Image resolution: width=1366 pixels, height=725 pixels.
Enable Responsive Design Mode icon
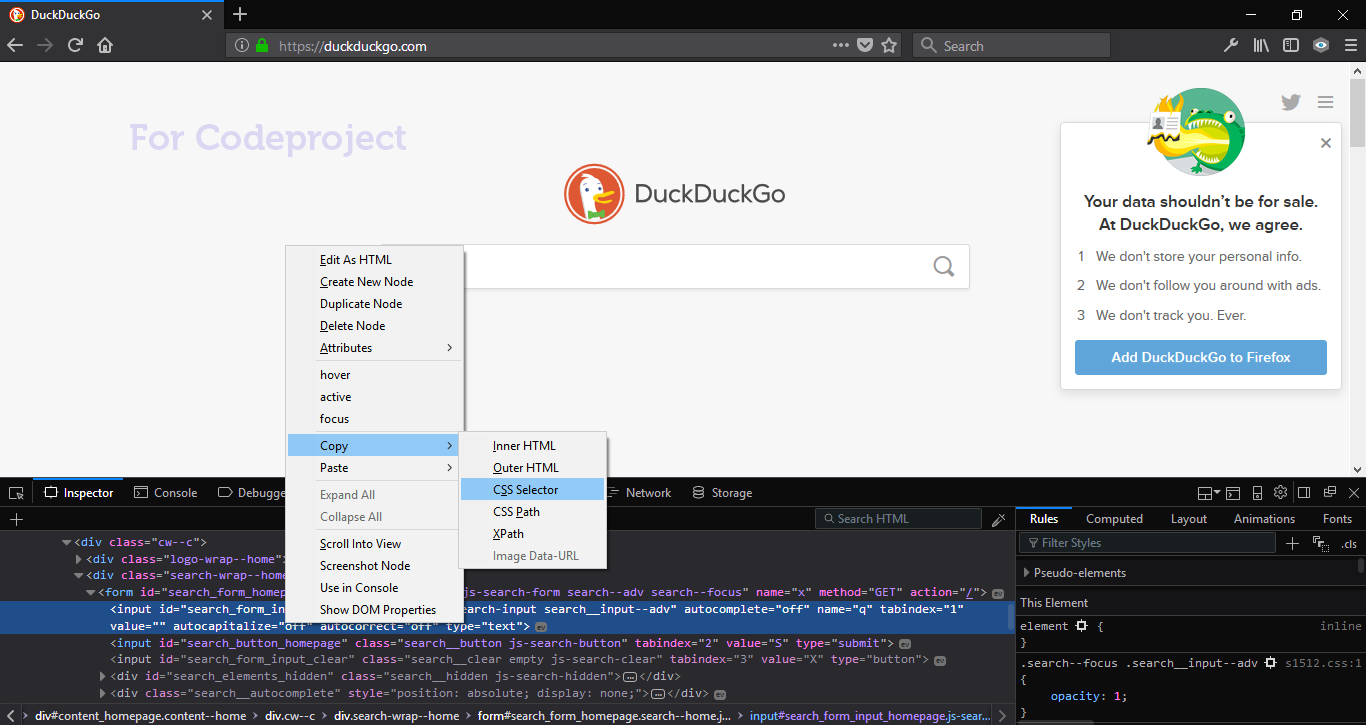click(x=1257, y=493)
